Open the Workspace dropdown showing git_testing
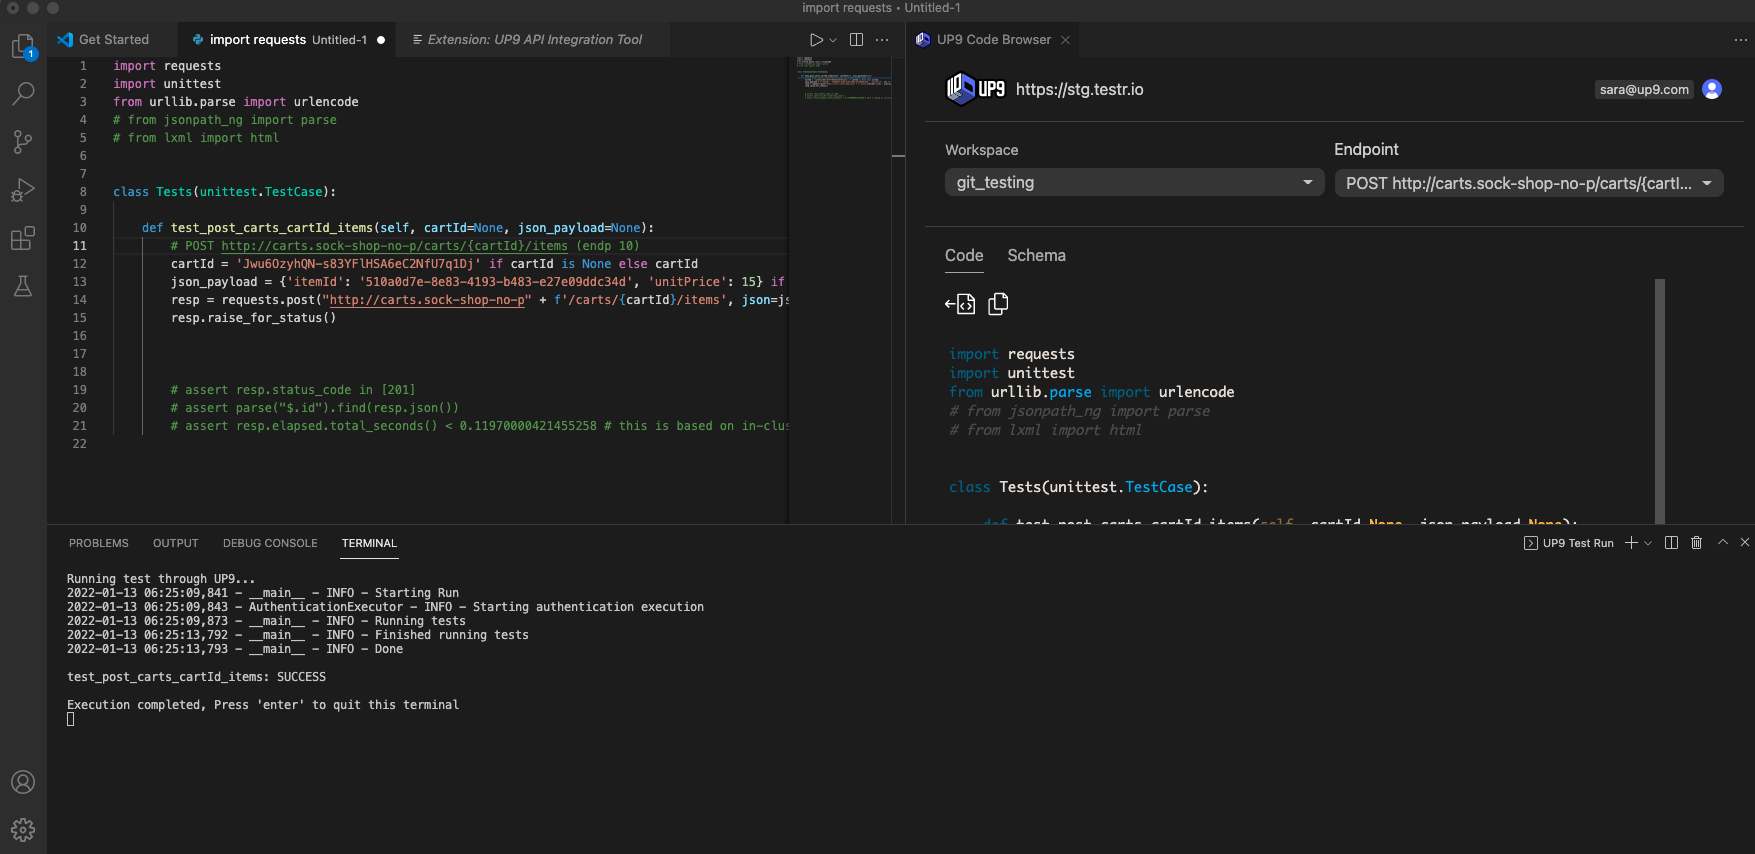Image resolution: width=1755 pixels, height=854 pixels. click(x=1134, y=182)
